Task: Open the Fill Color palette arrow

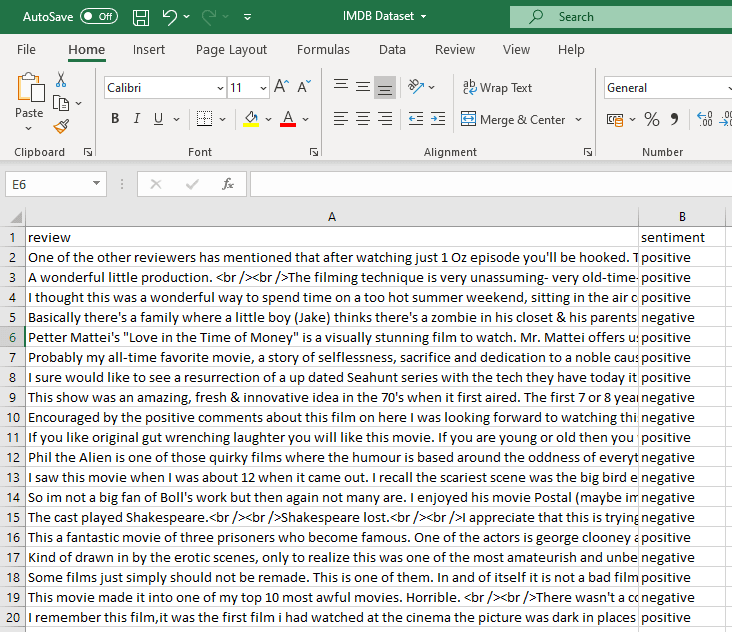Action: pos(268,119)
